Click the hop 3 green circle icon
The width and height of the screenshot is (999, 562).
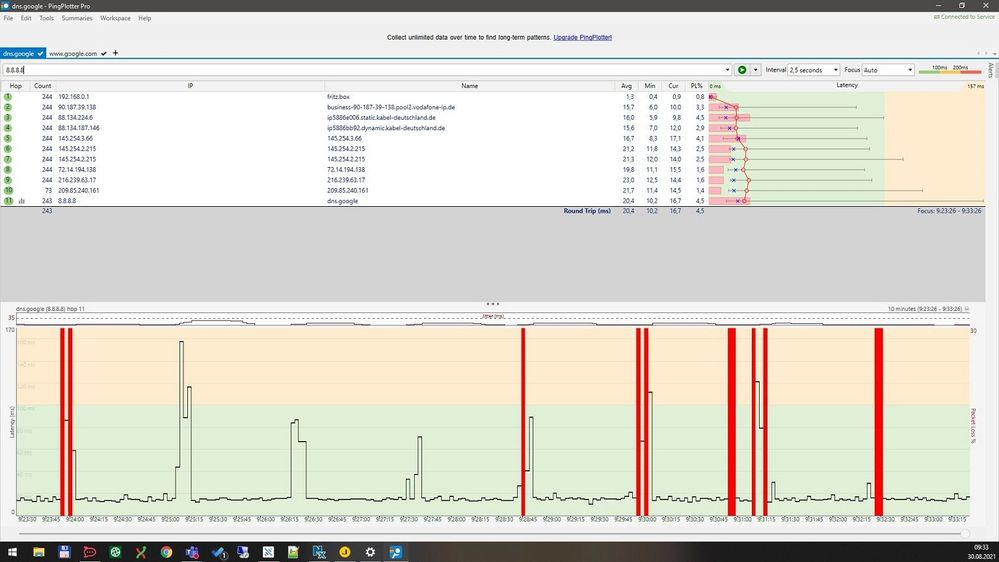pos(8,117)
